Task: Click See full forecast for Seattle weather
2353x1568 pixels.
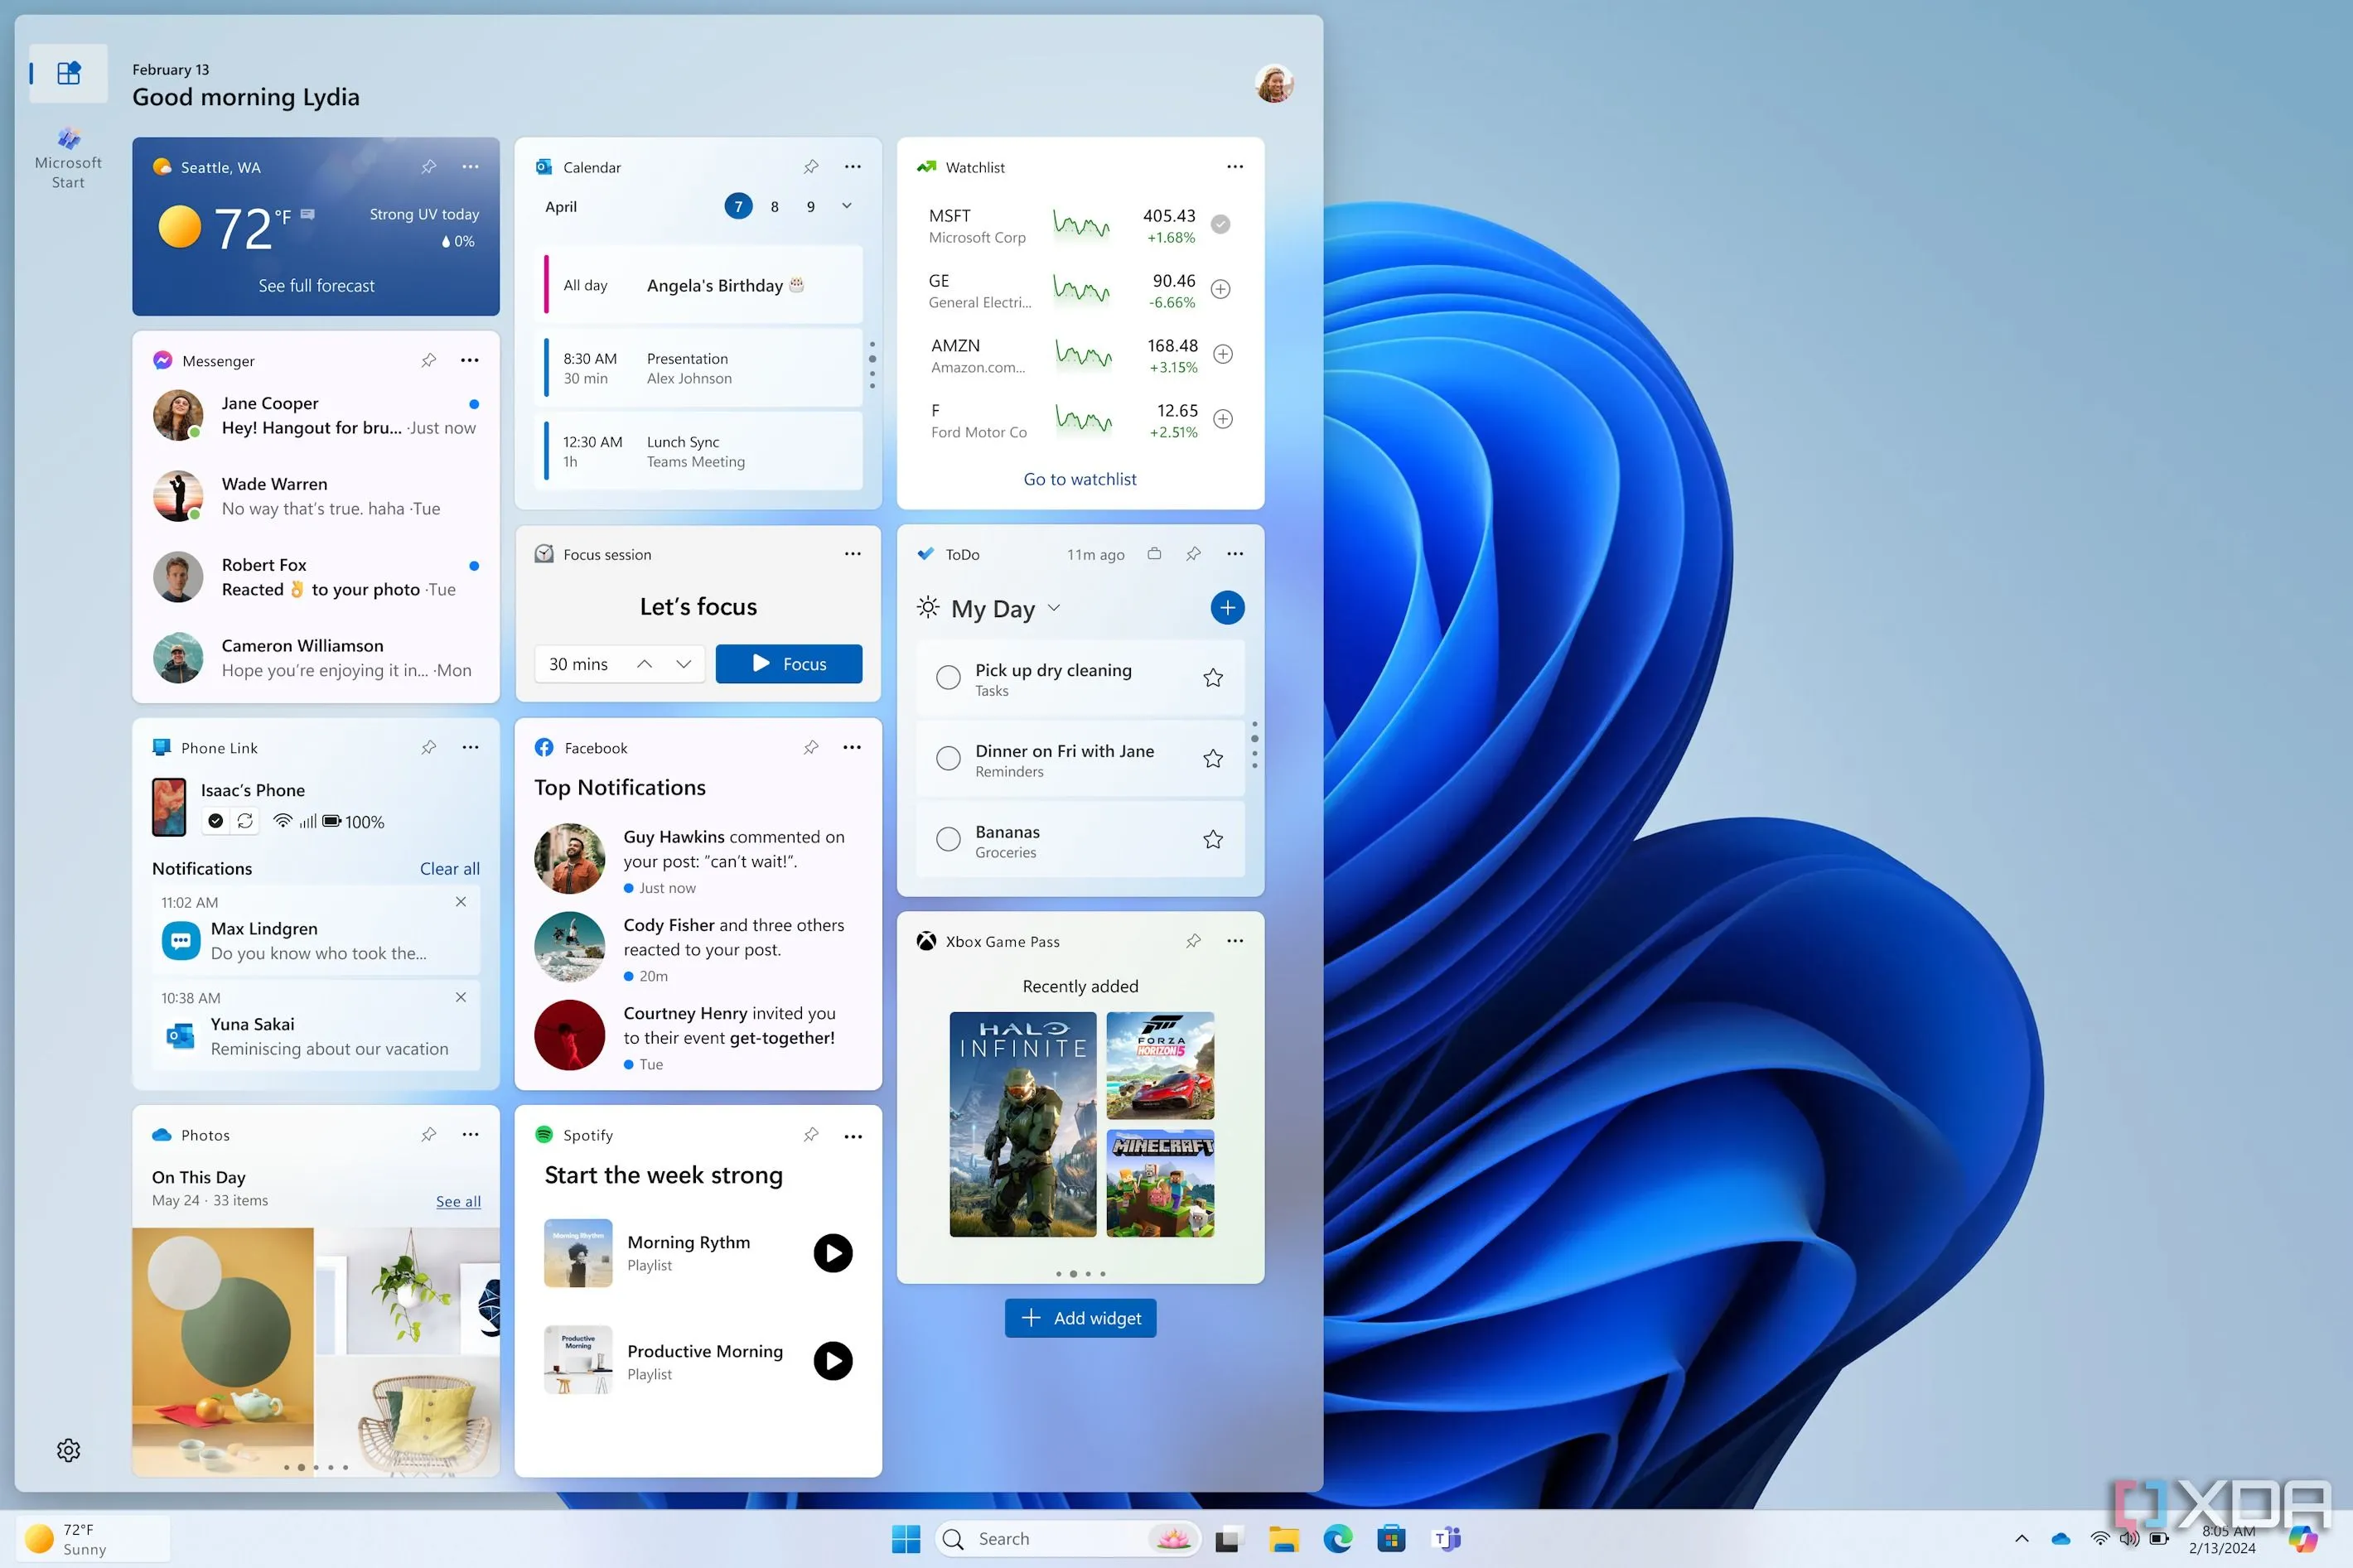Action: (315, 285)
